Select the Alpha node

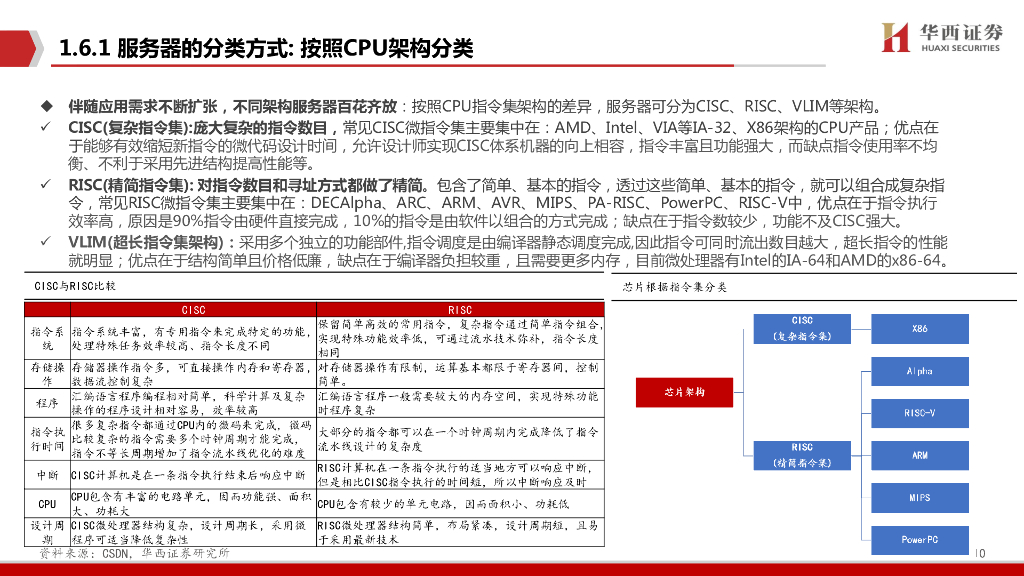919,371
